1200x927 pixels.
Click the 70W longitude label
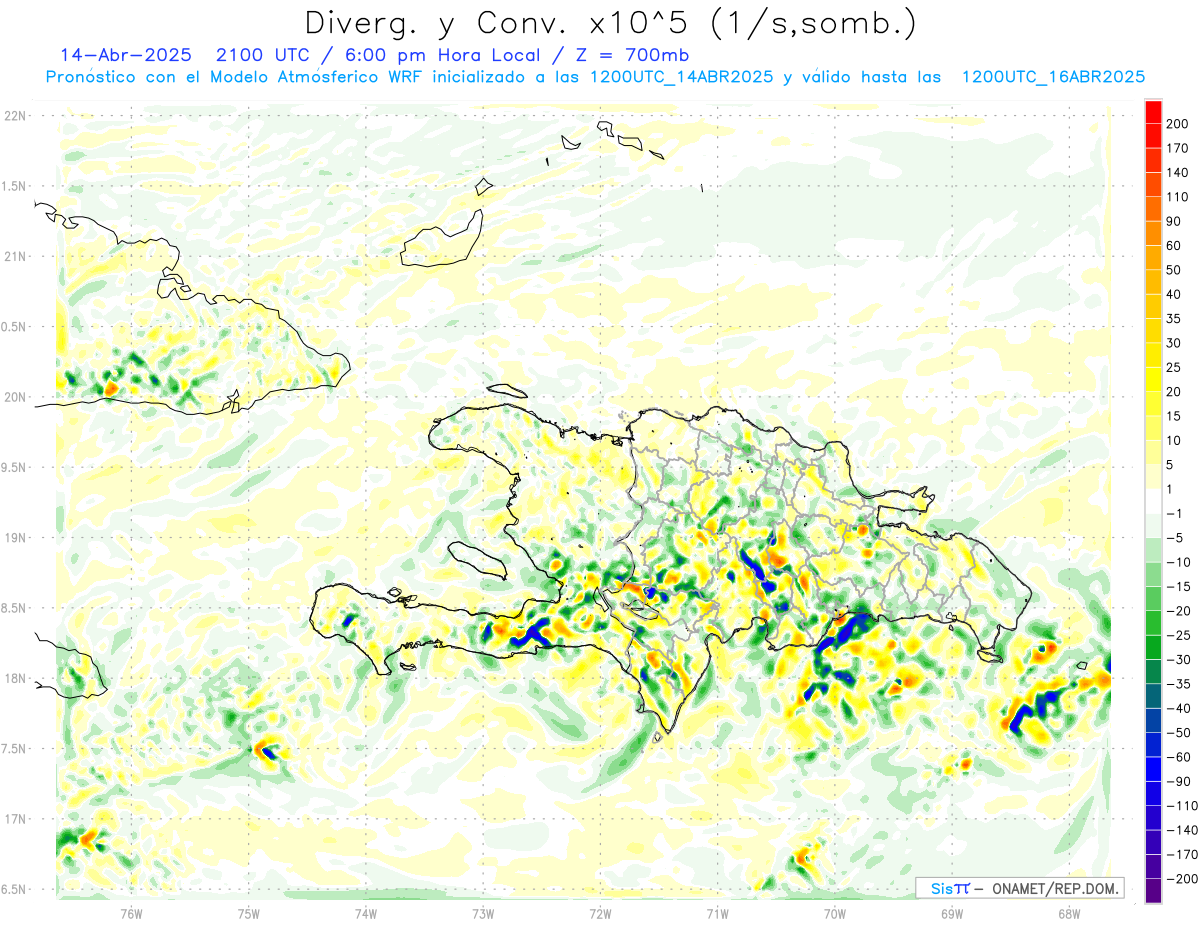coord(834,914)
